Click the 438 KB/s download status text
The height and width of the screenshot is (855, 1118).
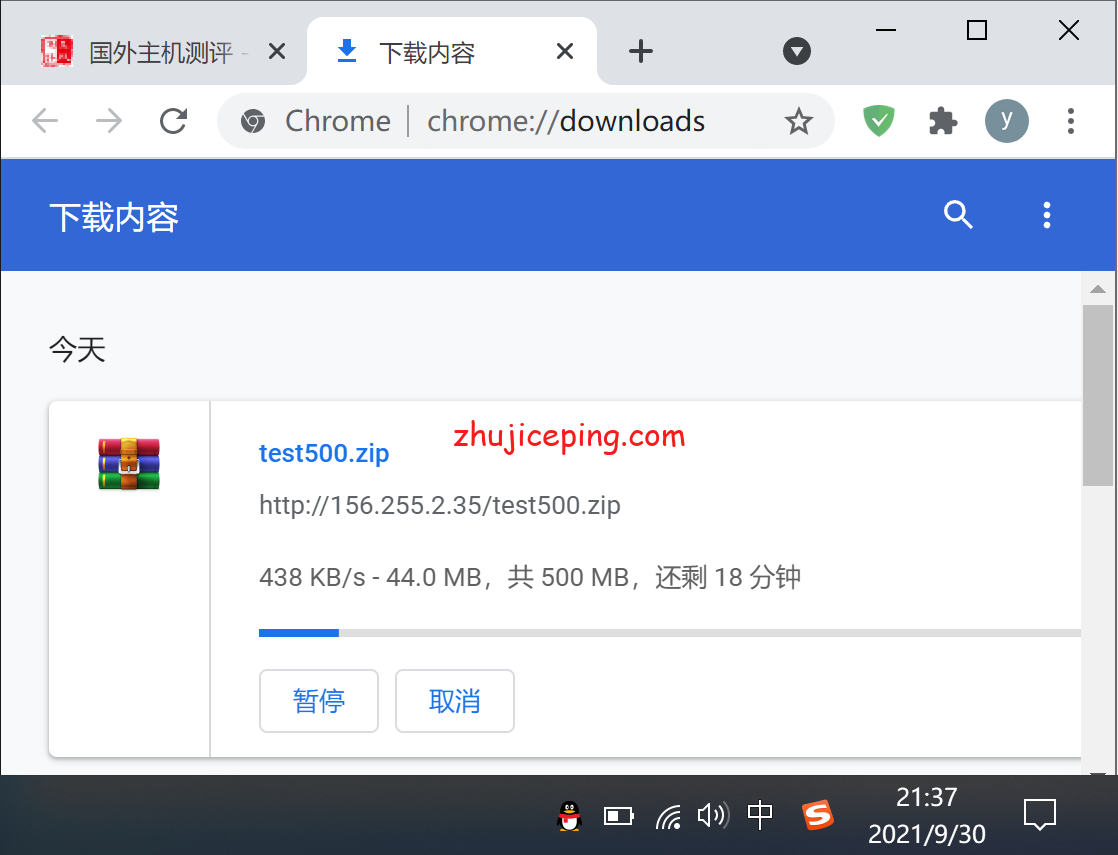coord(530,577)
